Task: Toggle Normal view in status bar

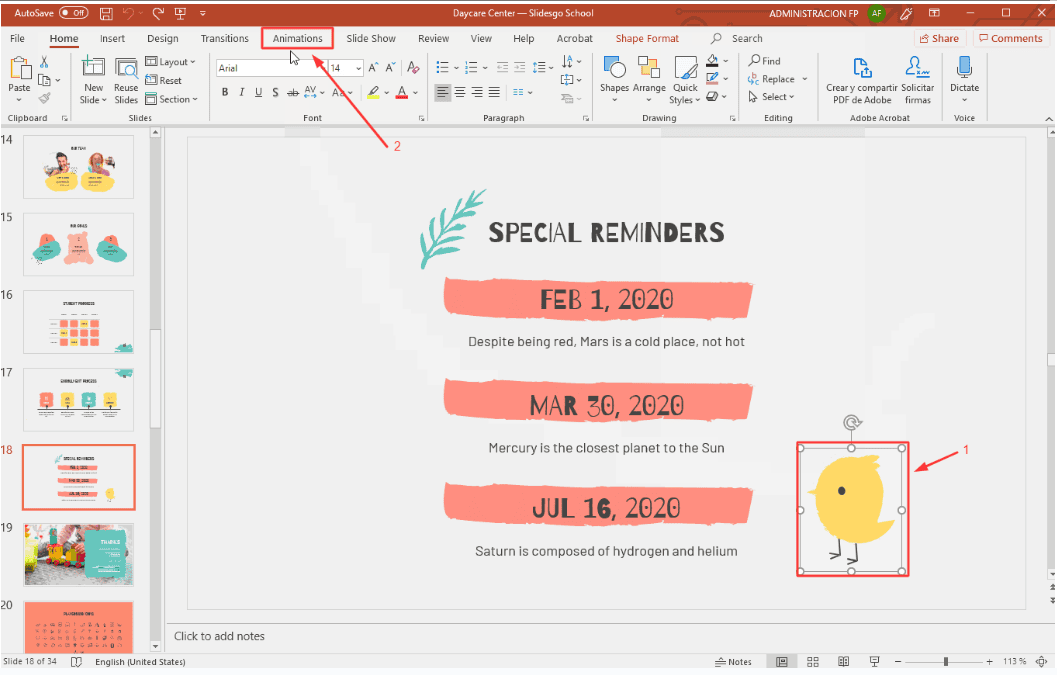Action: 782,662
